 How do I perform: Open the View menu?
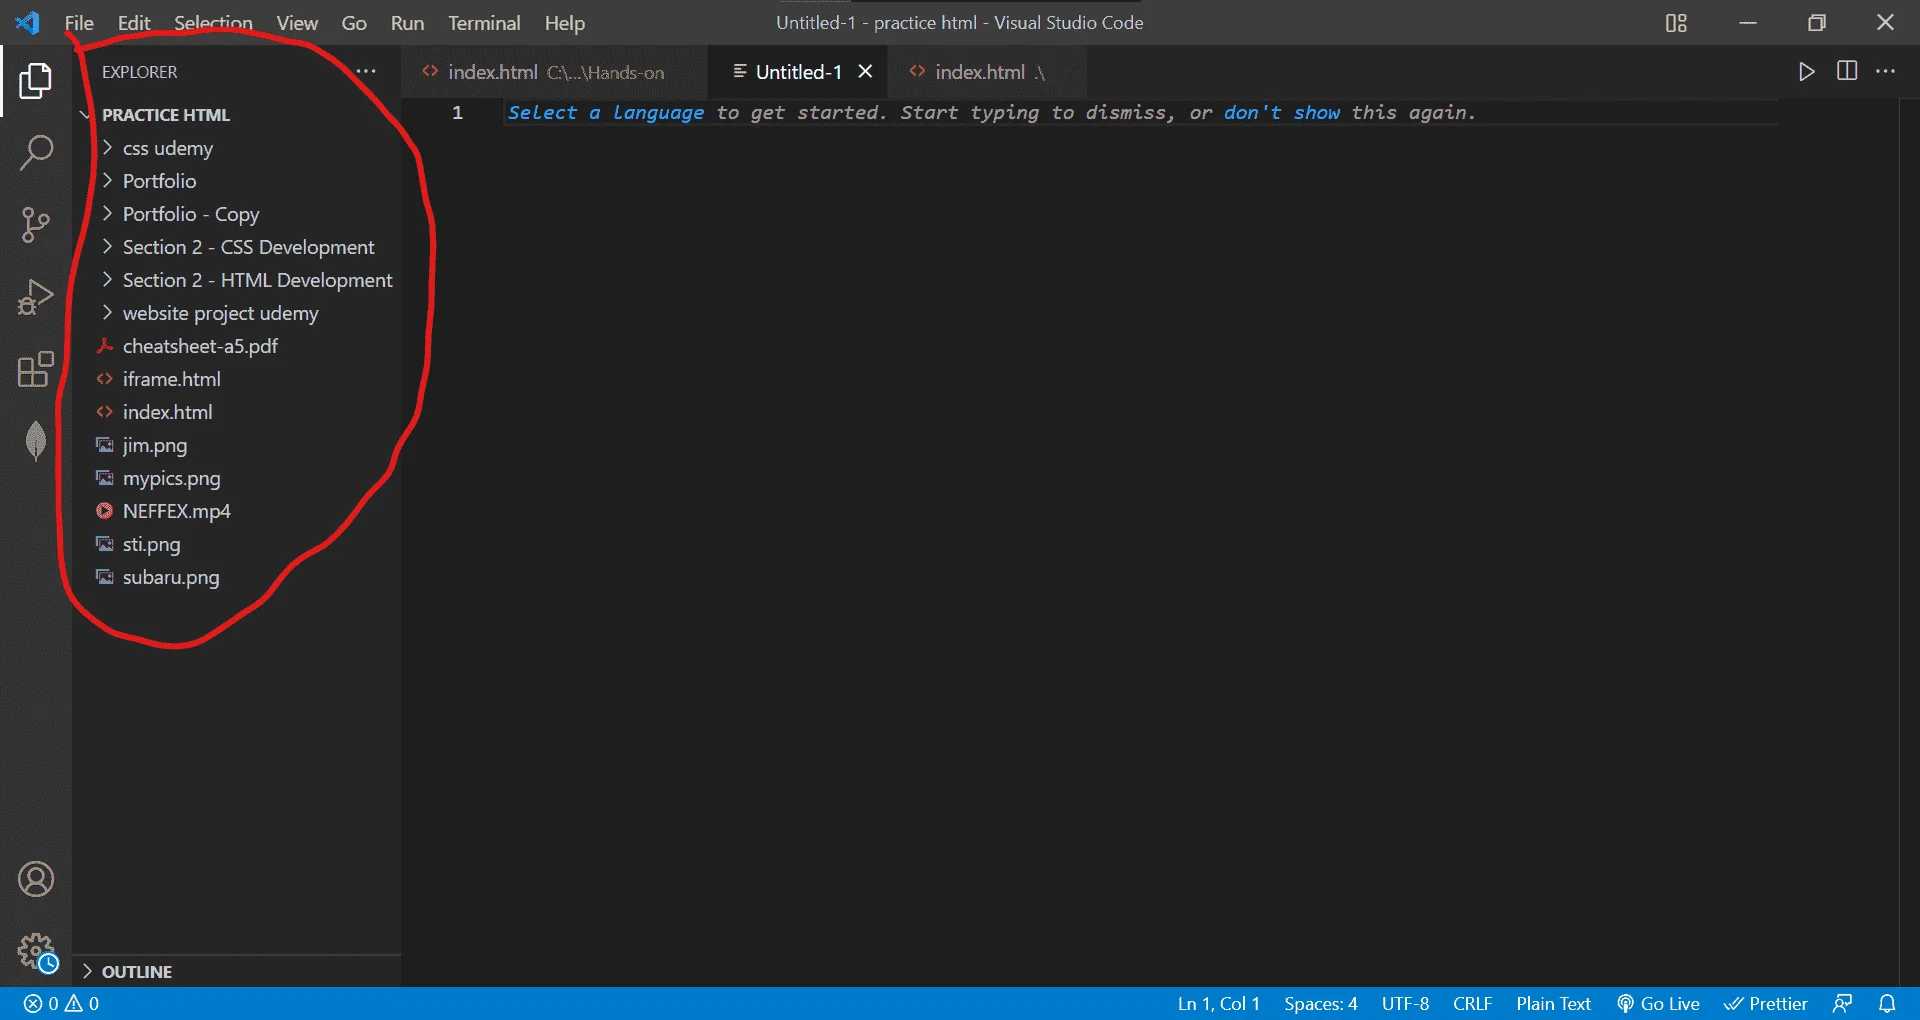click(297, 23)
